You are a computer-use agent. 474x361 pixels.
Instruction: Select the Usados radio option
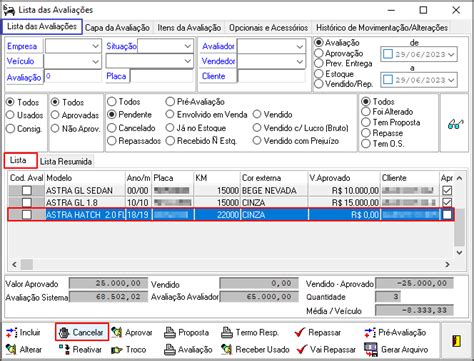click(x=10, y=115)
